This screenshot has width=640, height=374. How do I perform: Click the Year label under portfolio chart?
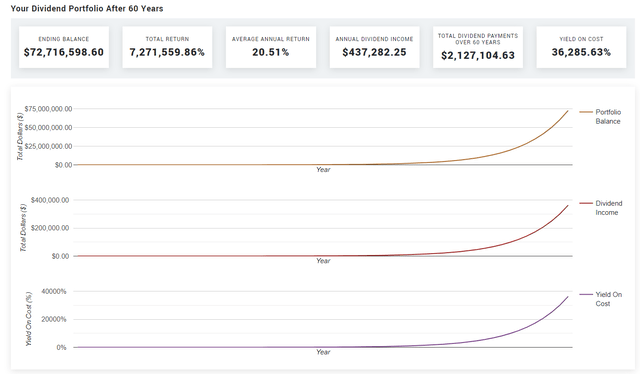coord(323,169)
